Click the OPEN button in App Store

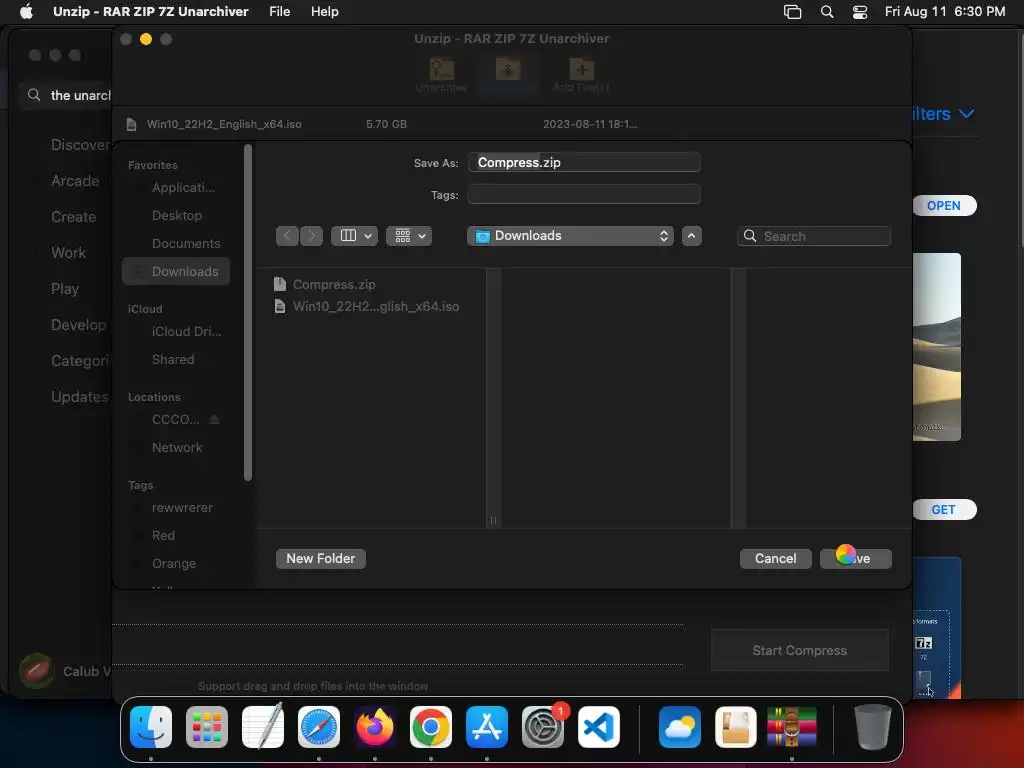944,206
